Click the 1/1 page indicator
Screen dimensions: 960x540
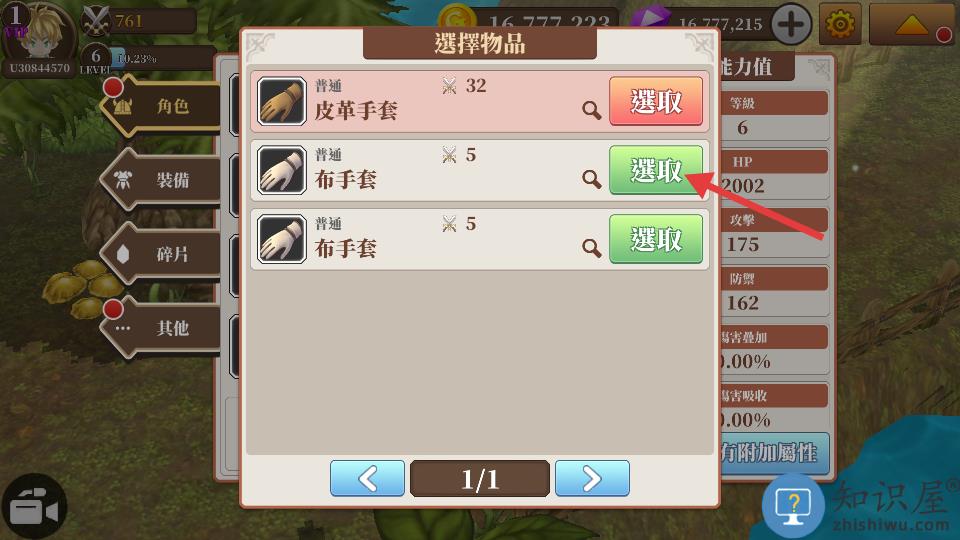pos(480,479)
